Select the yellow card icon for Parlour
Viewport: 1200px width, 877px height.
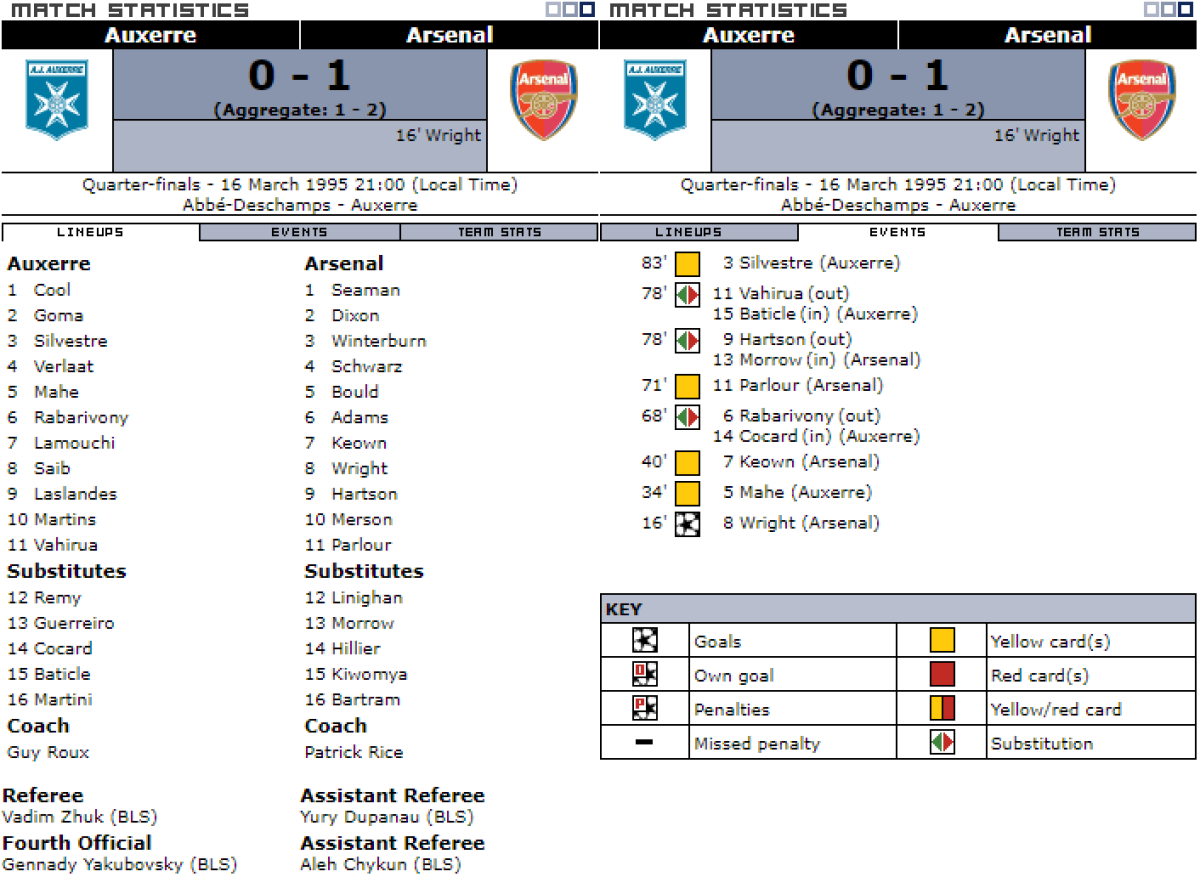[x=687, y=386]
